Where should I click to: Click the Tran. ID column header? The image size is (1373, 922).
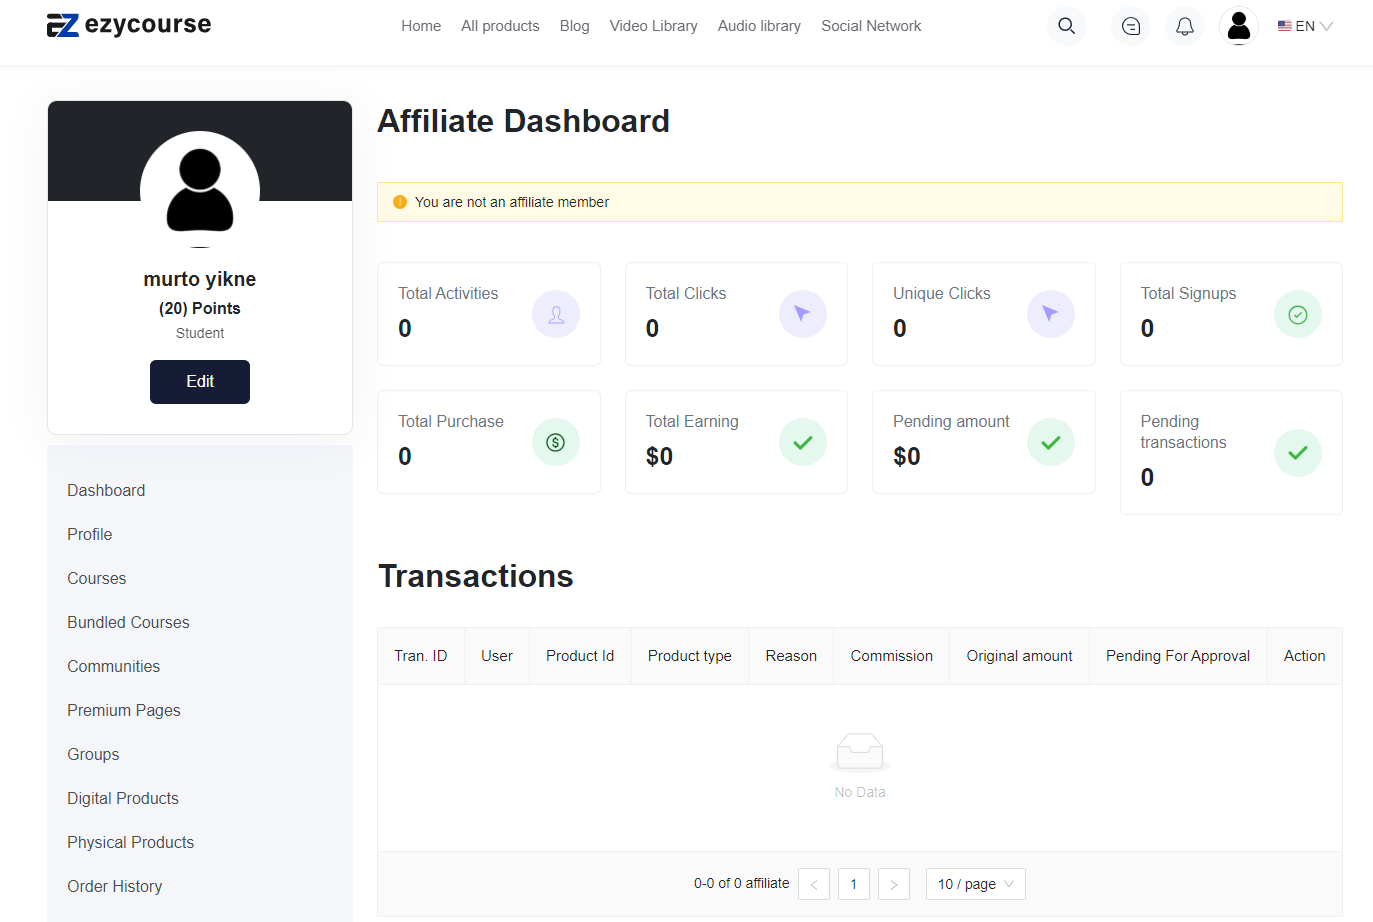[x=421, y=656]
